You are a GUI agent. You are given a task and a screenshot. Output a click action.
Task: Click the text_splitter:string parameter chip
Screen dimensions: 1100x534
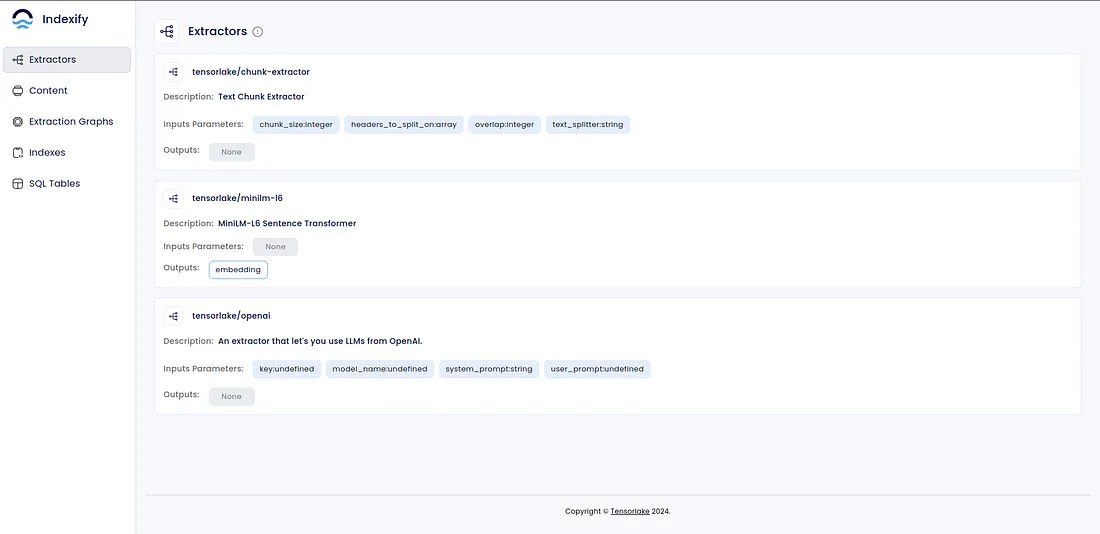point(588,125)
